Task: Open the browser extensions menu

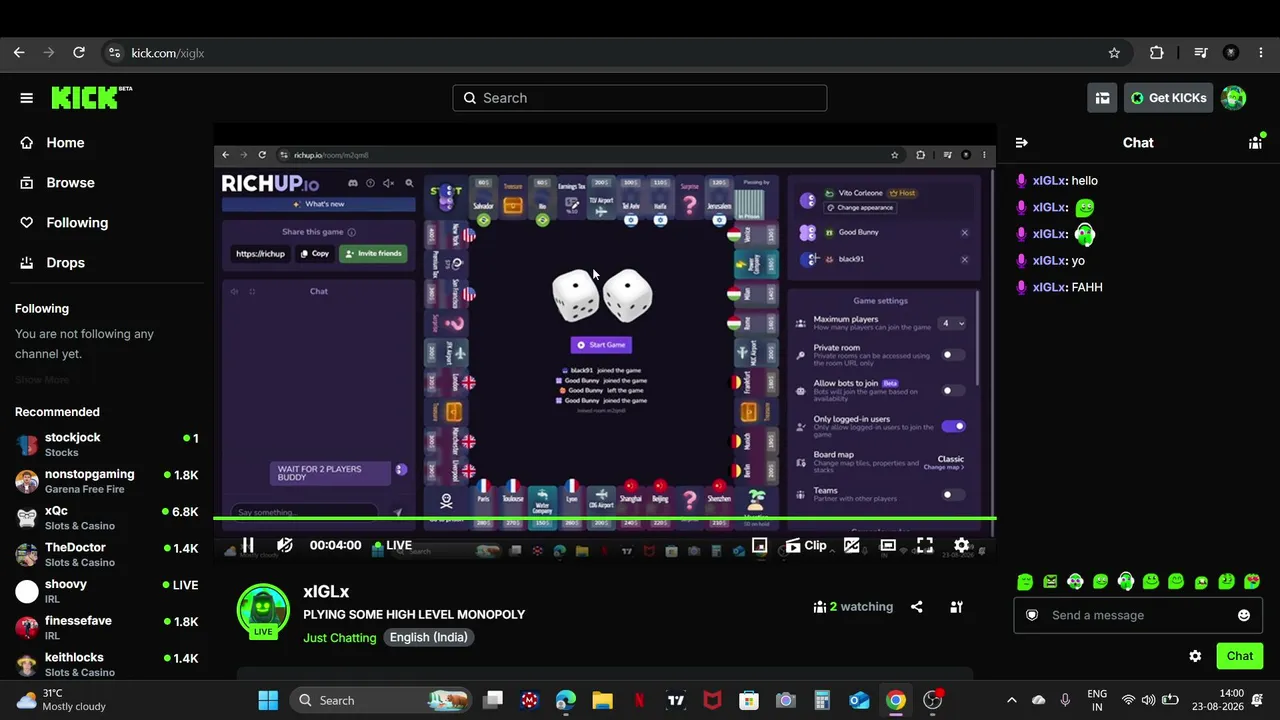Action: pos(1157,53)
